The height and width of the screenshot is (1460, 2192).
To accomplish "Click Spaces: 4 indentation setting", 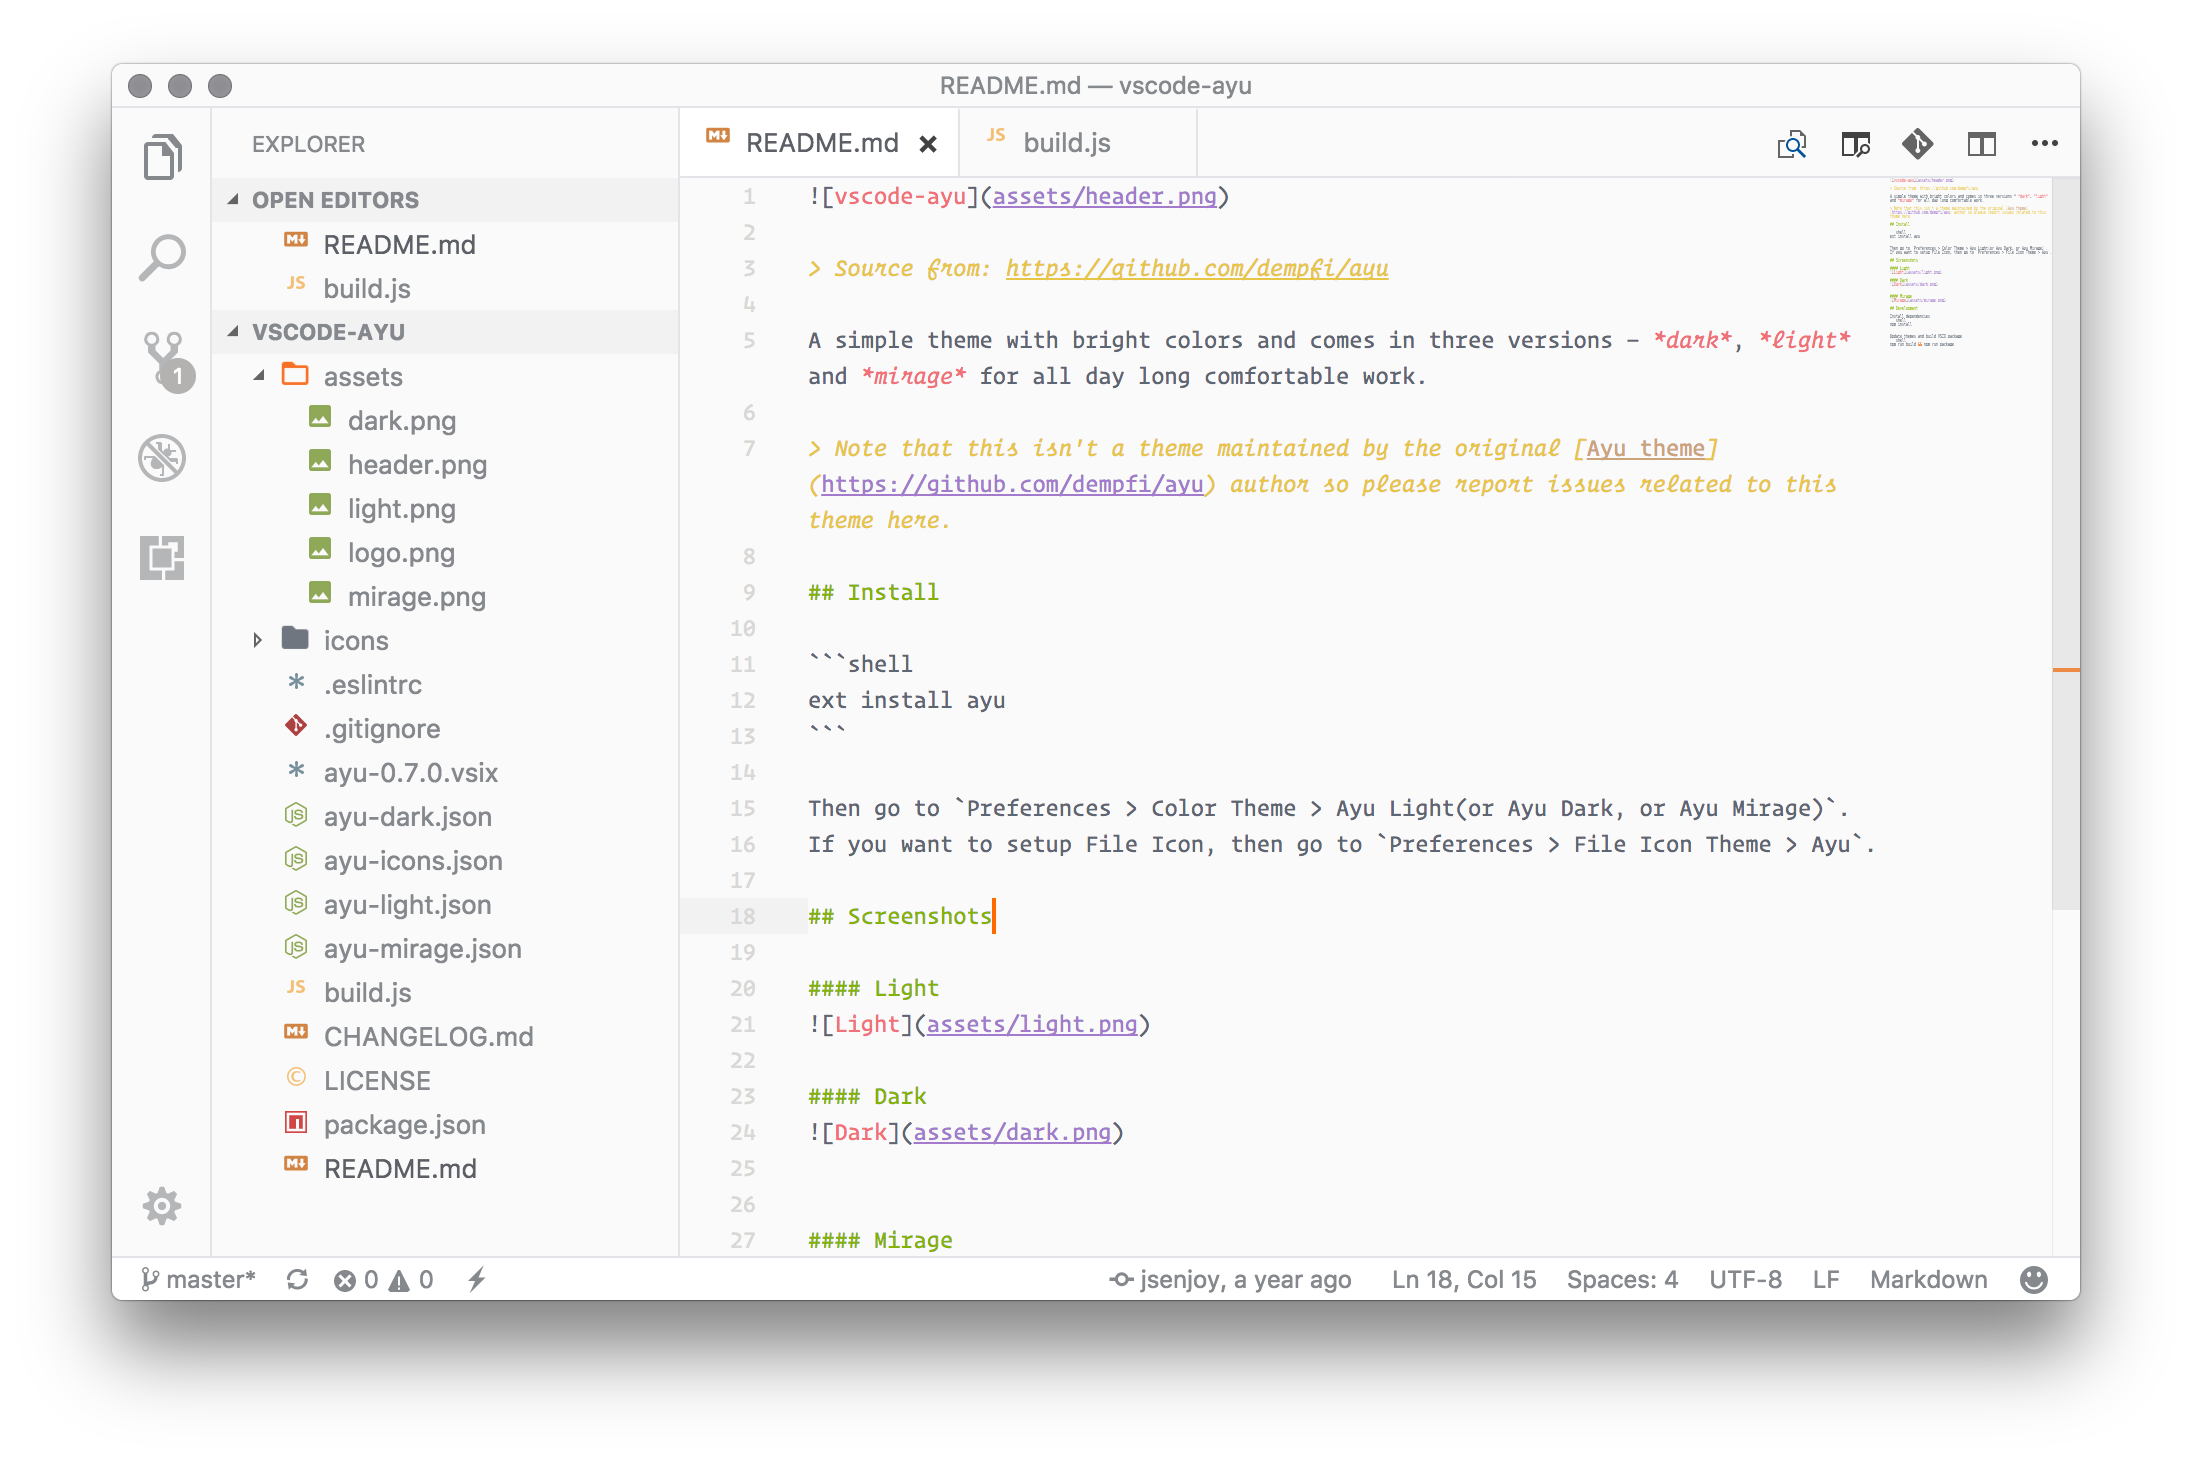I will (1622, 1280).
